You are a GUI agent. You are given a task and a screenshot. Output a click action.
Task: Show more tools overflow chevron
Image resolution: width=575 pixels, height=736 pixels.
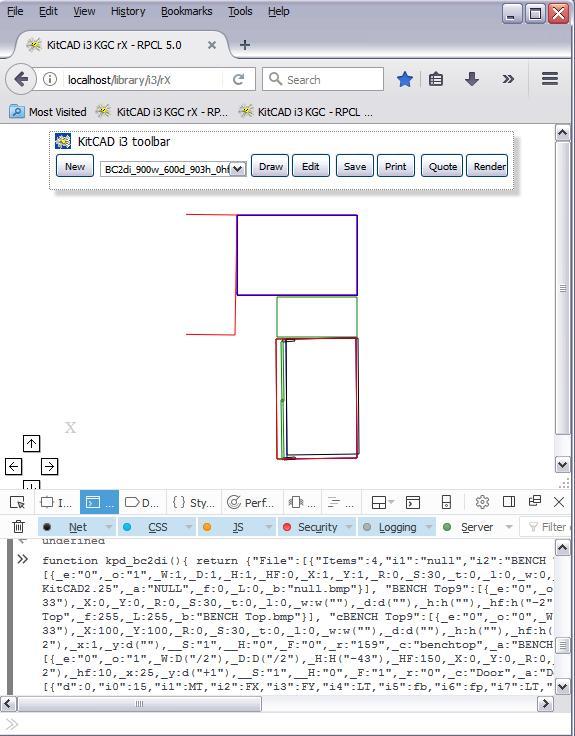click(508, 79)
